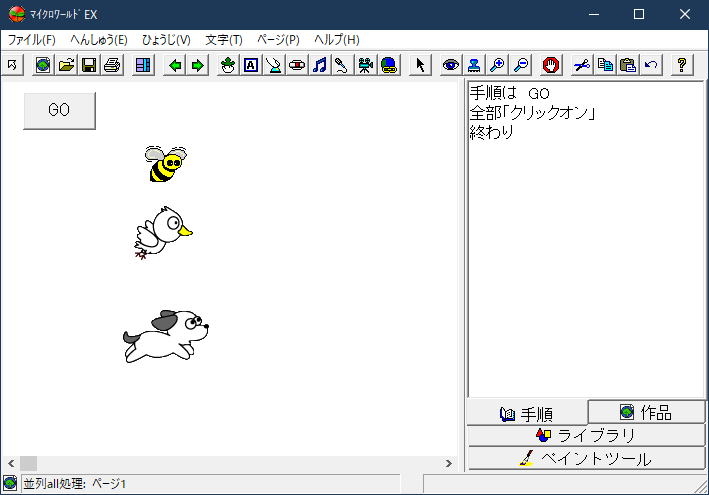Save project with the floppy disk icon
The height and width of the screenshot is (495, 709).
coord(89,65)
